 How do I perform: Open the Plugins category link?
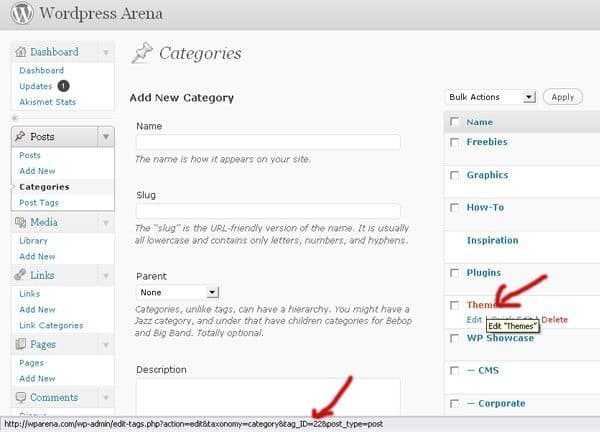(x=484, y=273)
